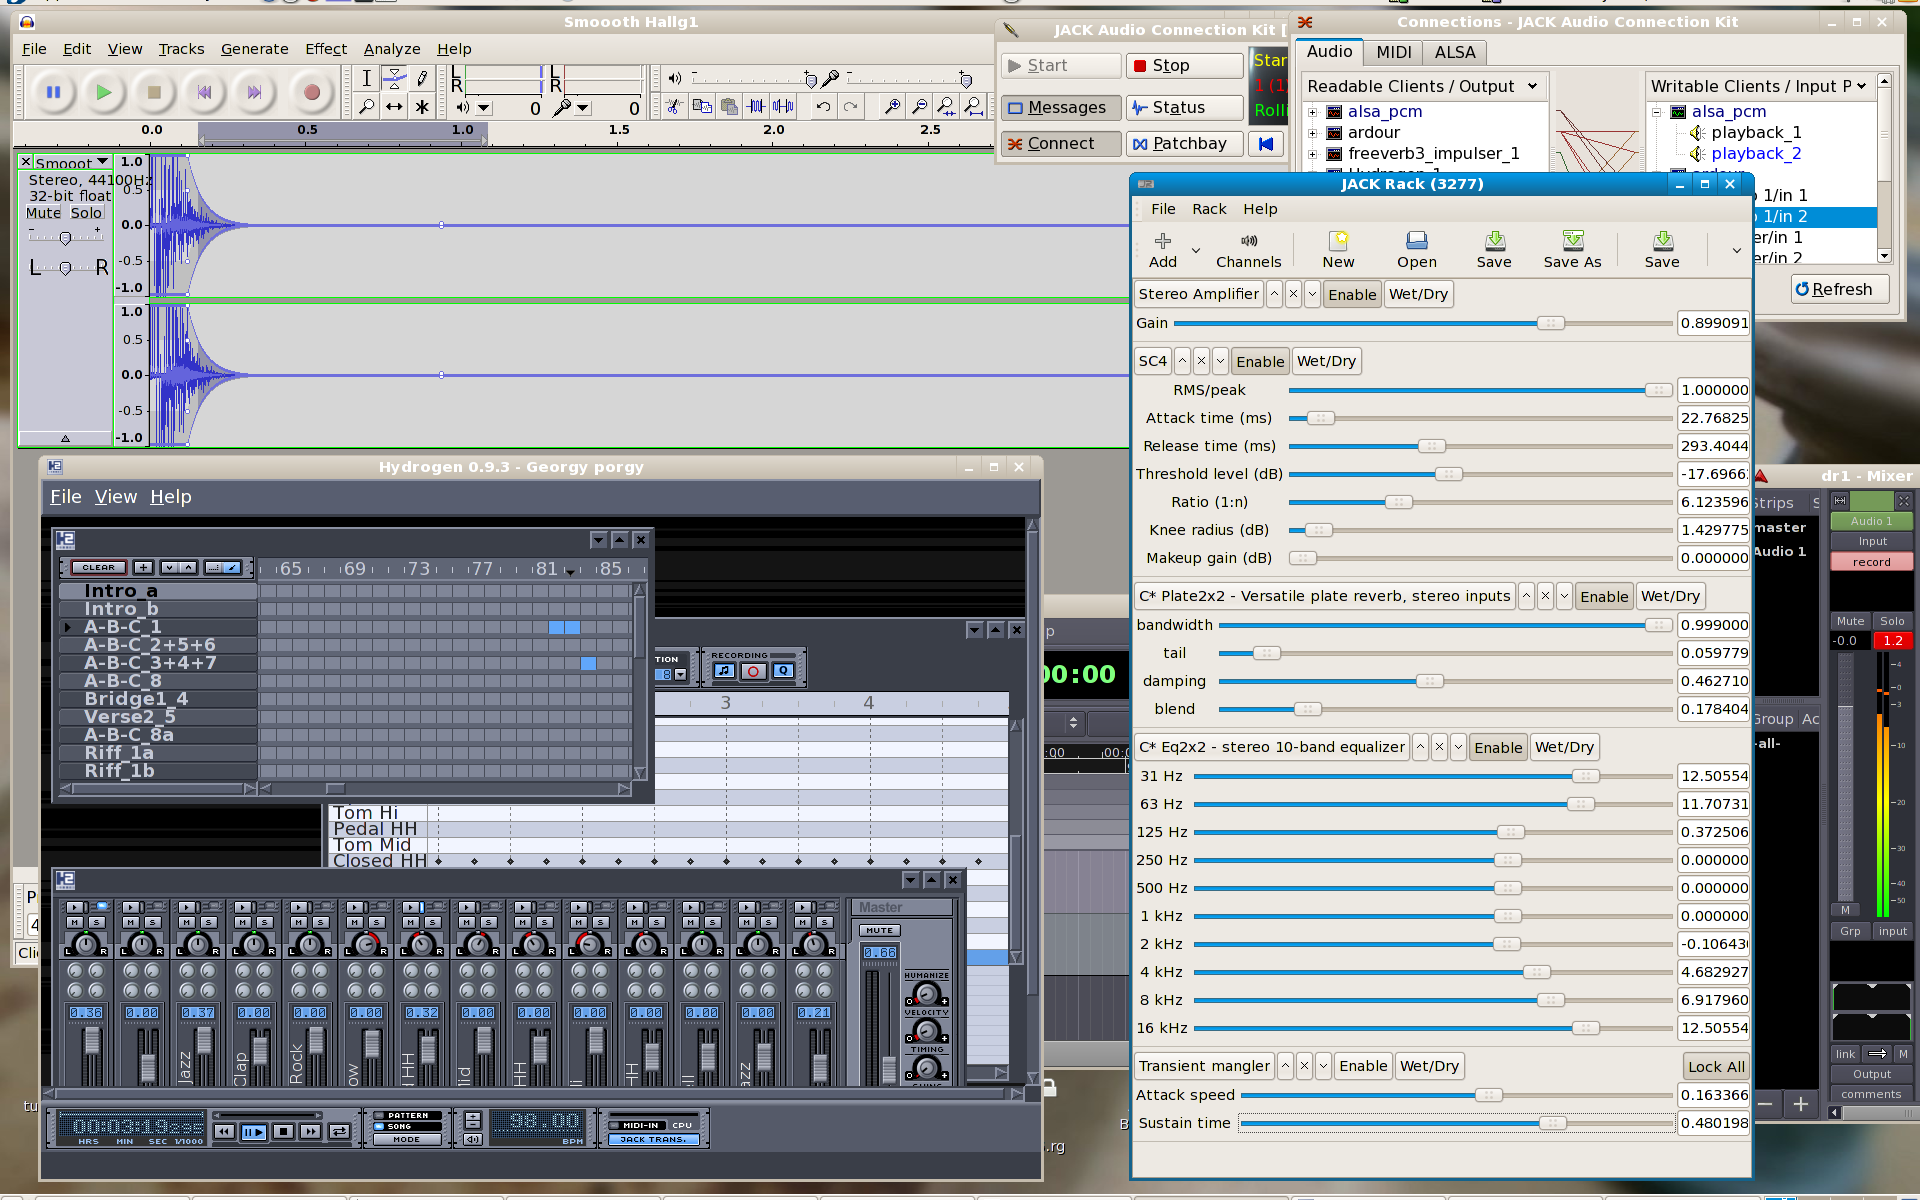Image resolution: width=1920 pixels, height=1200 pixels.
Task: Open View menu in Hydrogen
Action: pos(116,497)
